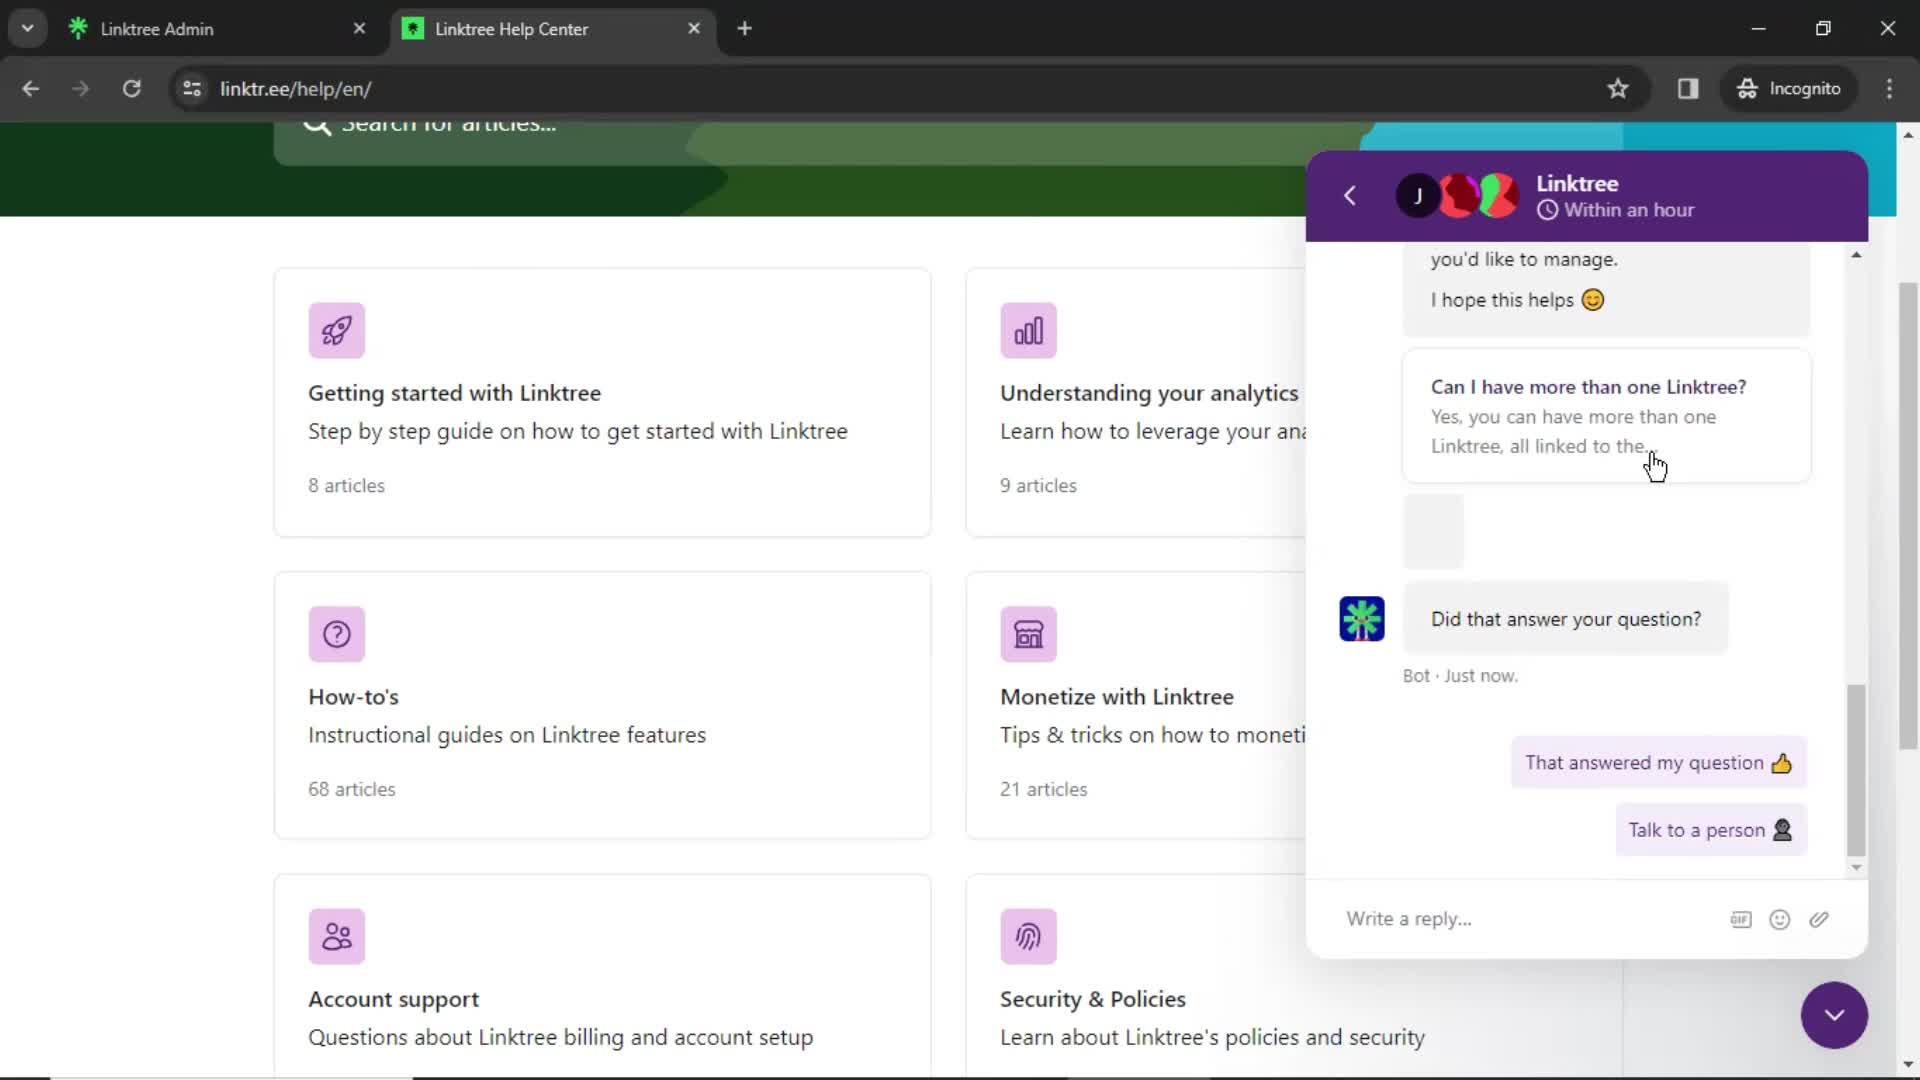
Task: Click the page vertical scrollbar thumb
Action: [1908, 515]
